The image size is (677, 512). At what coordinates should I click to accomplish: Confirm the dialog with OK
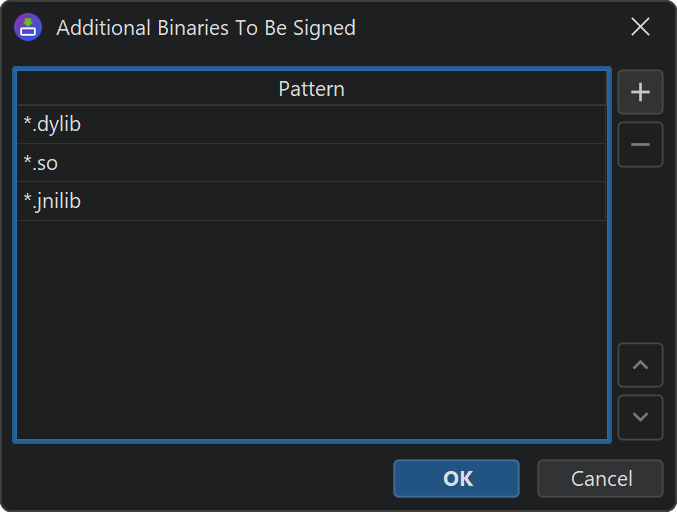click(456, 478)
